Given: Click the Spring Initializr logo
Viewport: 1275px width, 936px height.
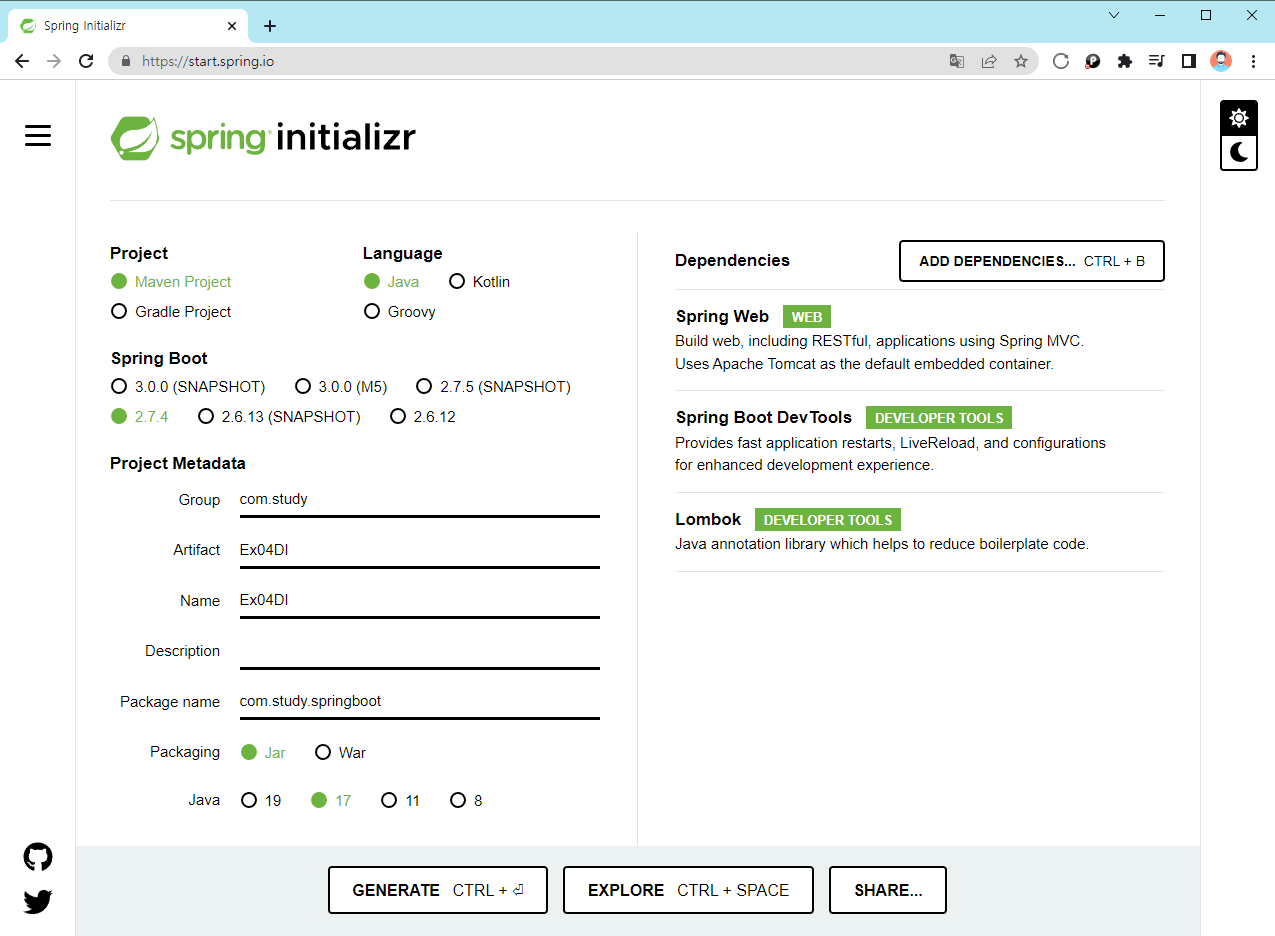Looking at the screenshot, I should click(263, 138).
